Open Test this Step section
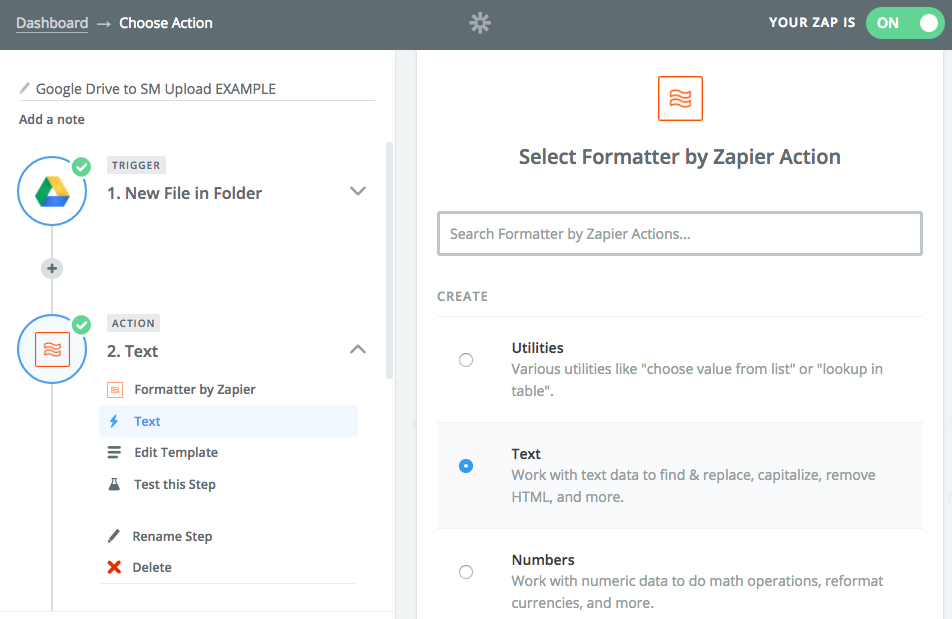The width and height of the screenshot is (952, 619). pos(175,484)
